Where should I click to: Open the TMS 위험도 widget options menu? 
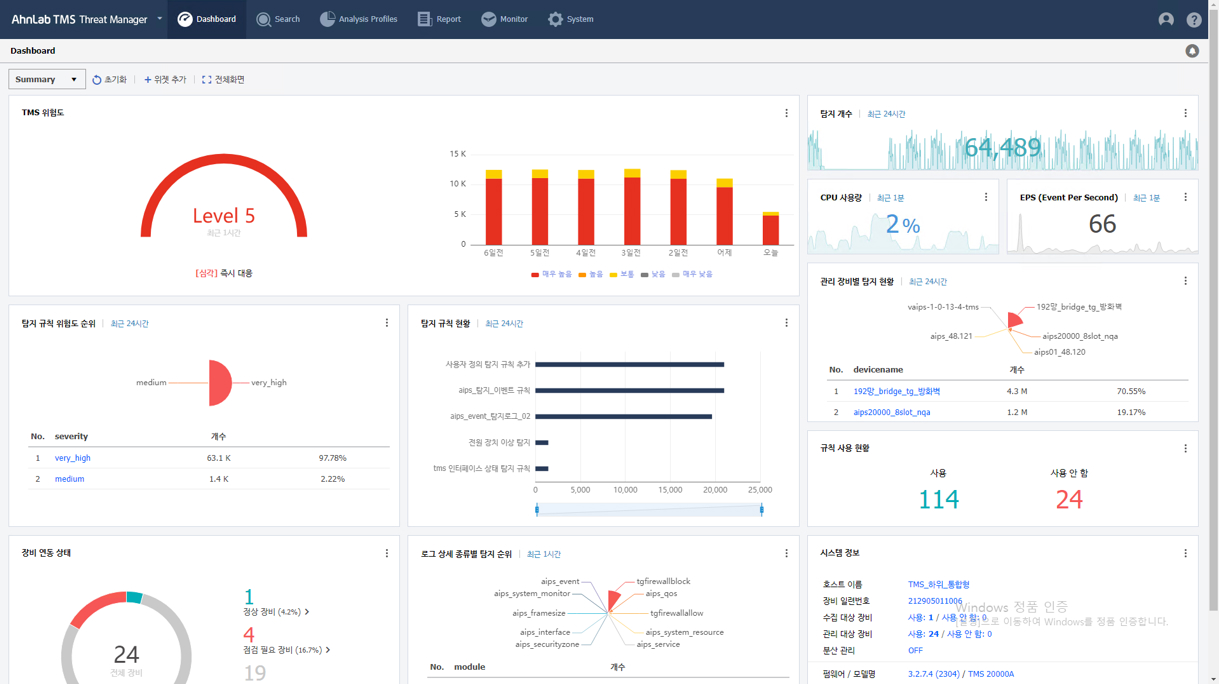click(786, 113)
